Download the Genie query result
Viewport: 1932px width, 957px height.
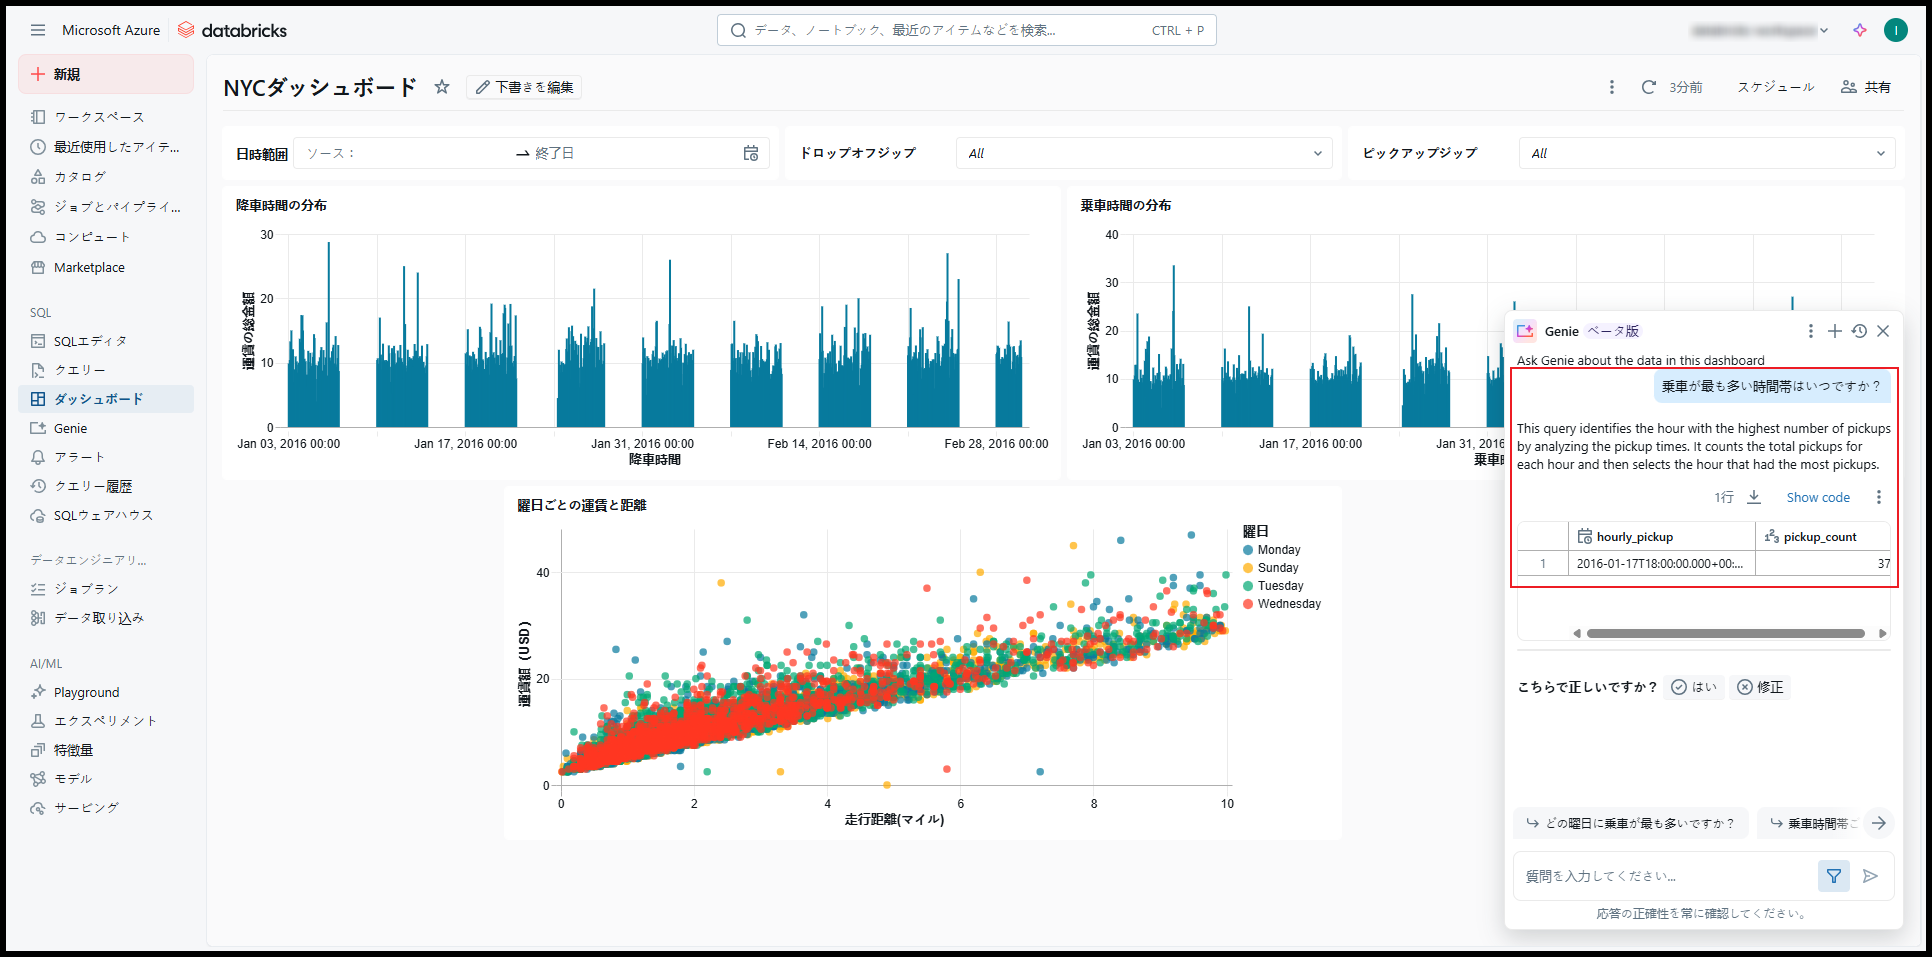click(1754, 497)
